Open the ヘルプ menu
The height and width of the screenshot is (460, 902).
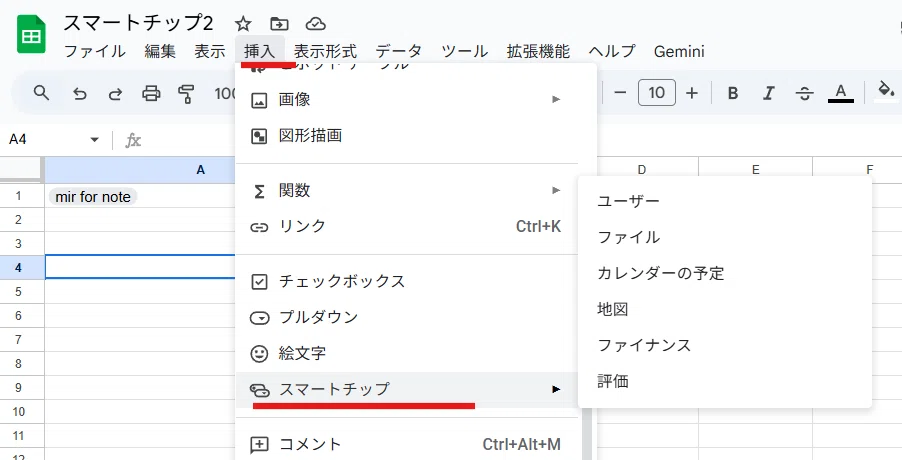tap(611, 51)
